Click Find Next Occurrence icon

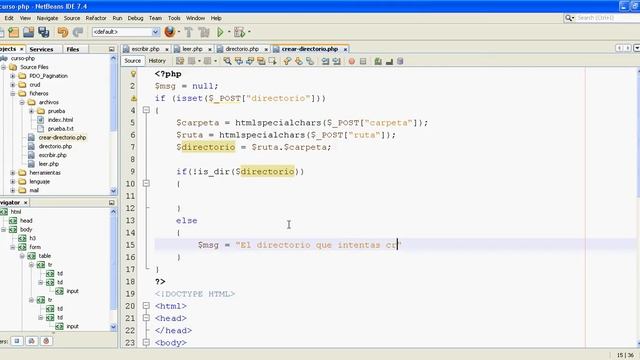[x=250, y=61]
